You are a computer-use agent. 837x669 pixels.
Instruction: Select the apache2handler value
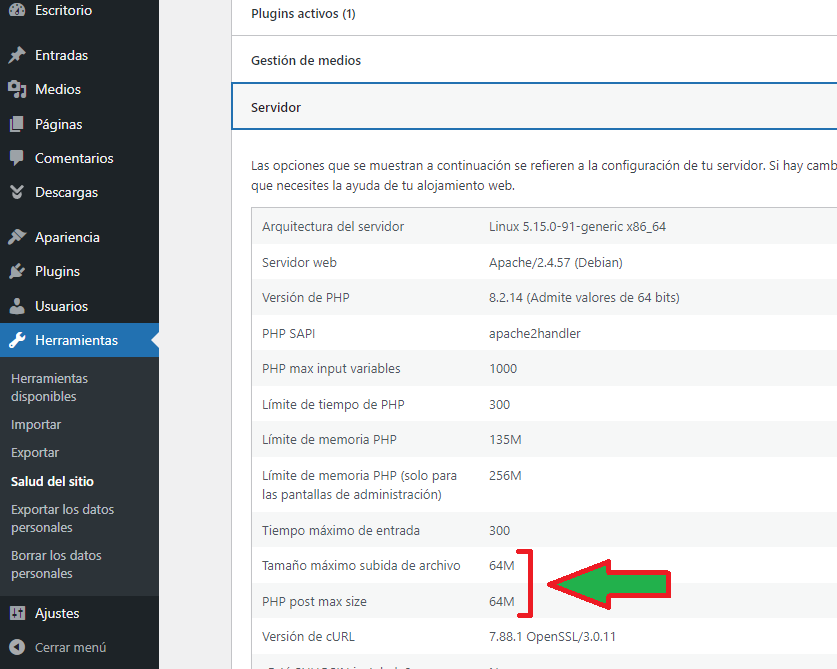534,333
